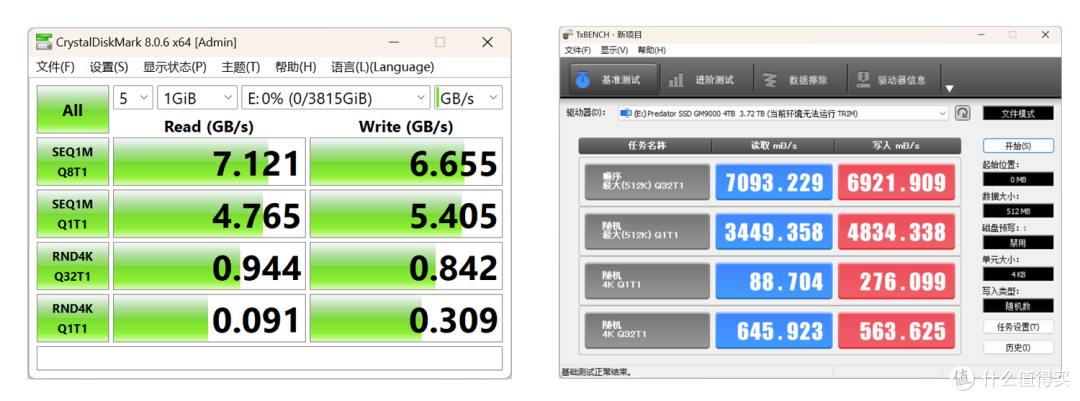
Task: Click the empty comment box in CrystalDiskMark
Action: point(269,358)
